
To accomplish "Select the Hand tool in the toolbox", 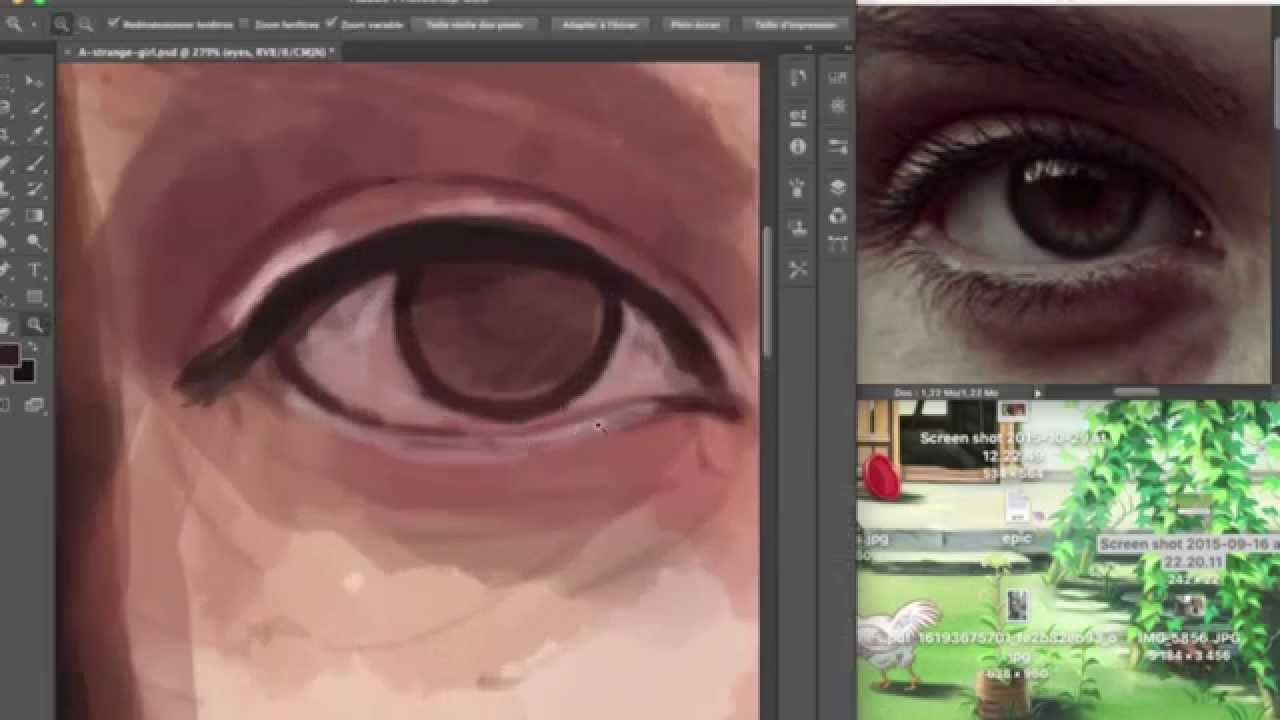I will click(5, 324).
